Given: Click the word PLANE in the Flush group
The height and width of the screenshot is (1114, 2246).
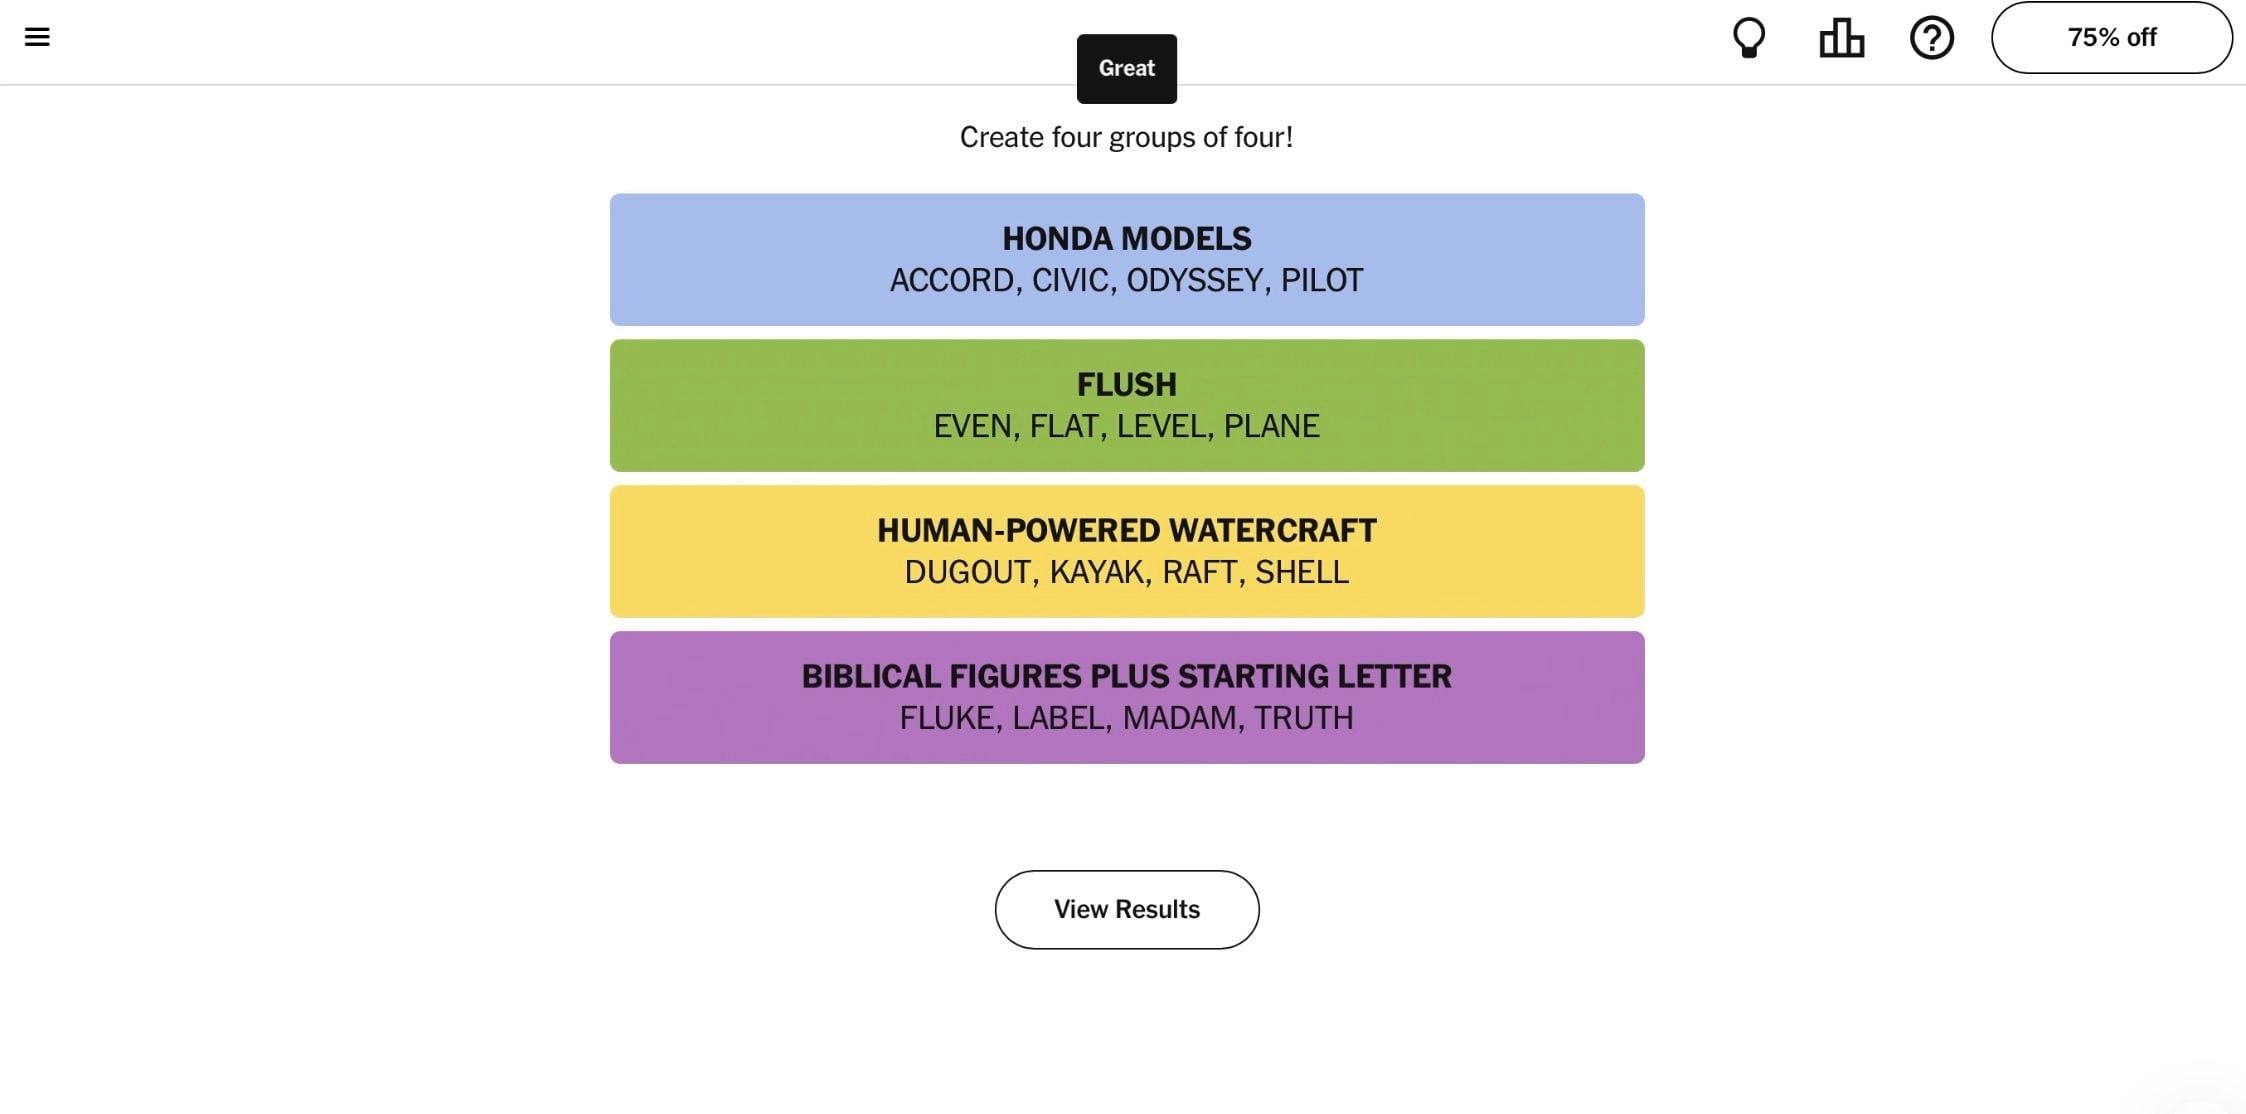Looking at the screenshot, I should point(1271,426).
